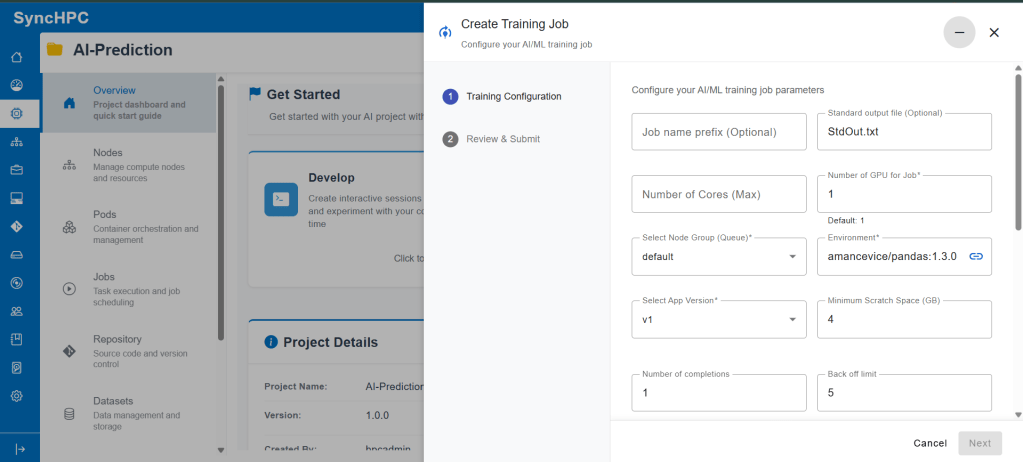This screenshot has width=1023, height=462.
Task: Close the Create Training Job dialog
Action: (994, 32)
